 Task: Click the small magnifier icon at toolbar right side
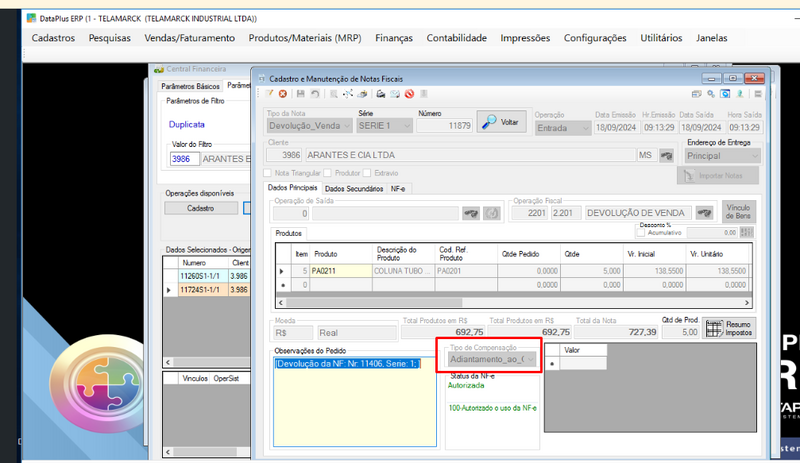711,94
